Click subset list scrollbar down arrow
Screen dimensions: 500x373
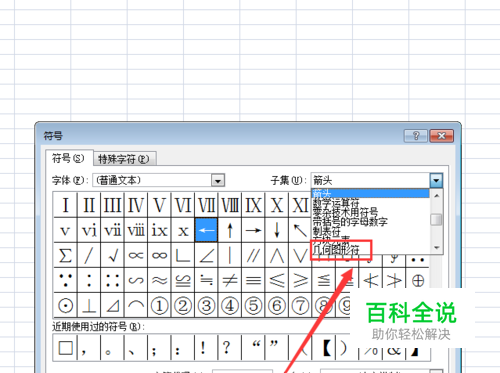(x=436, y=248)
